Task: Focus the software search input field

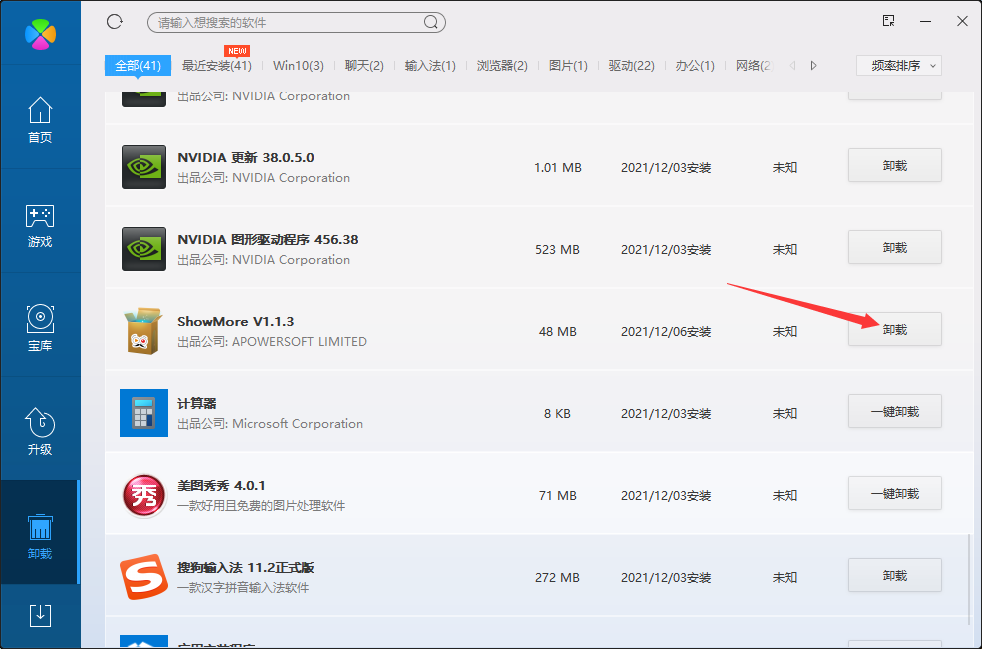Action: (296, 23)
